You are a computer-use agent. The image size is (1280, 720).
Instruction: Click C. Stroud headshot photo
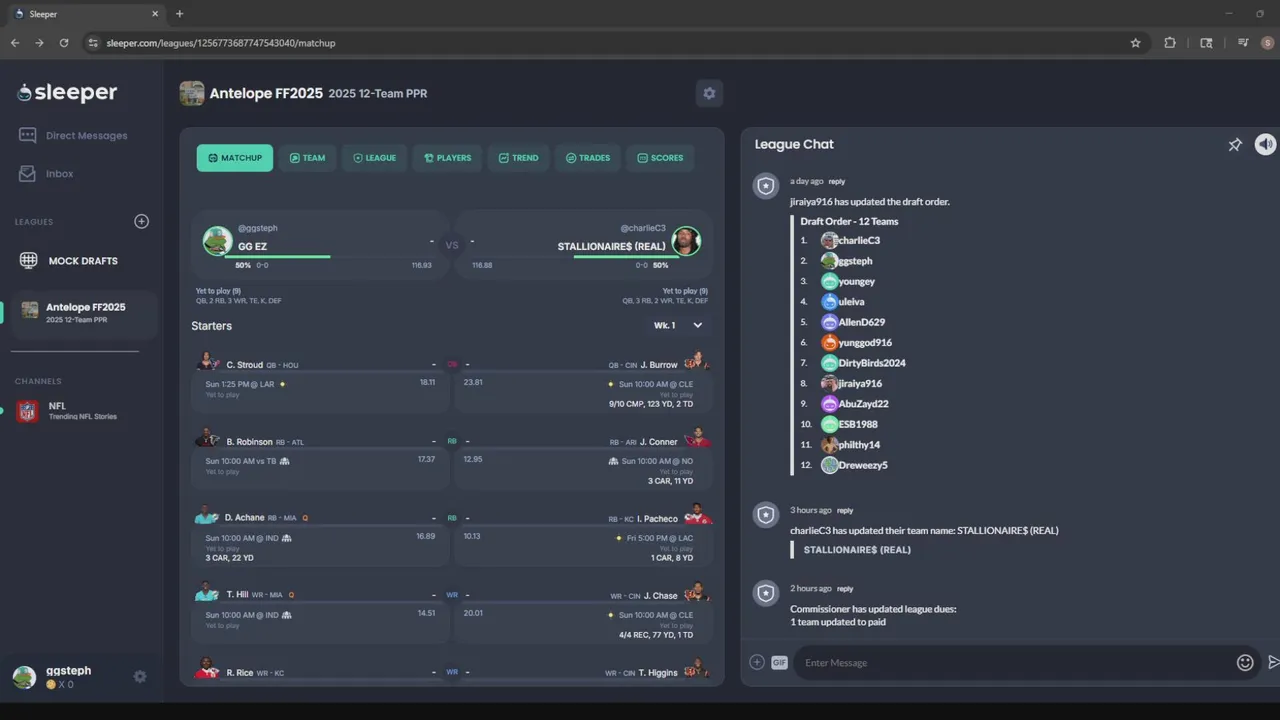[x=208, y=362]
